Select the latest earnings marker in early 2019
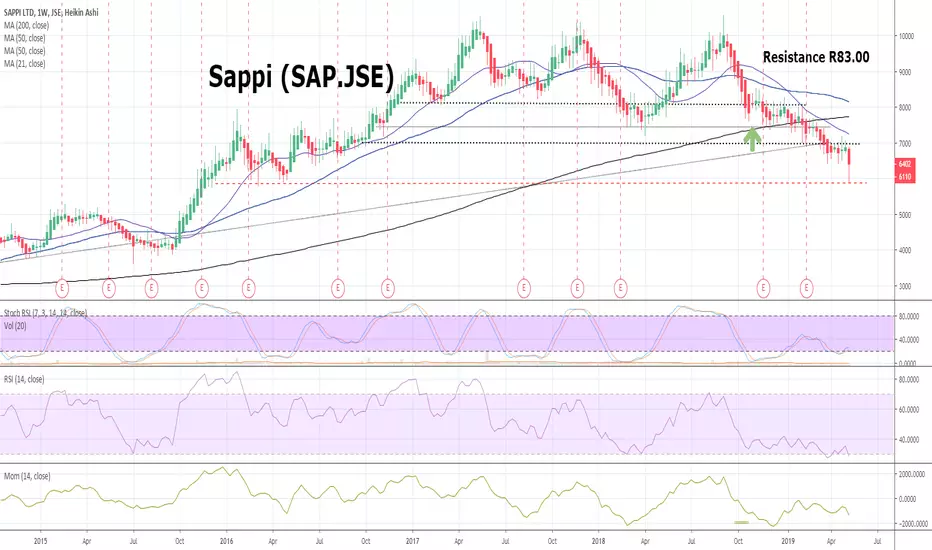 (806, 289)
